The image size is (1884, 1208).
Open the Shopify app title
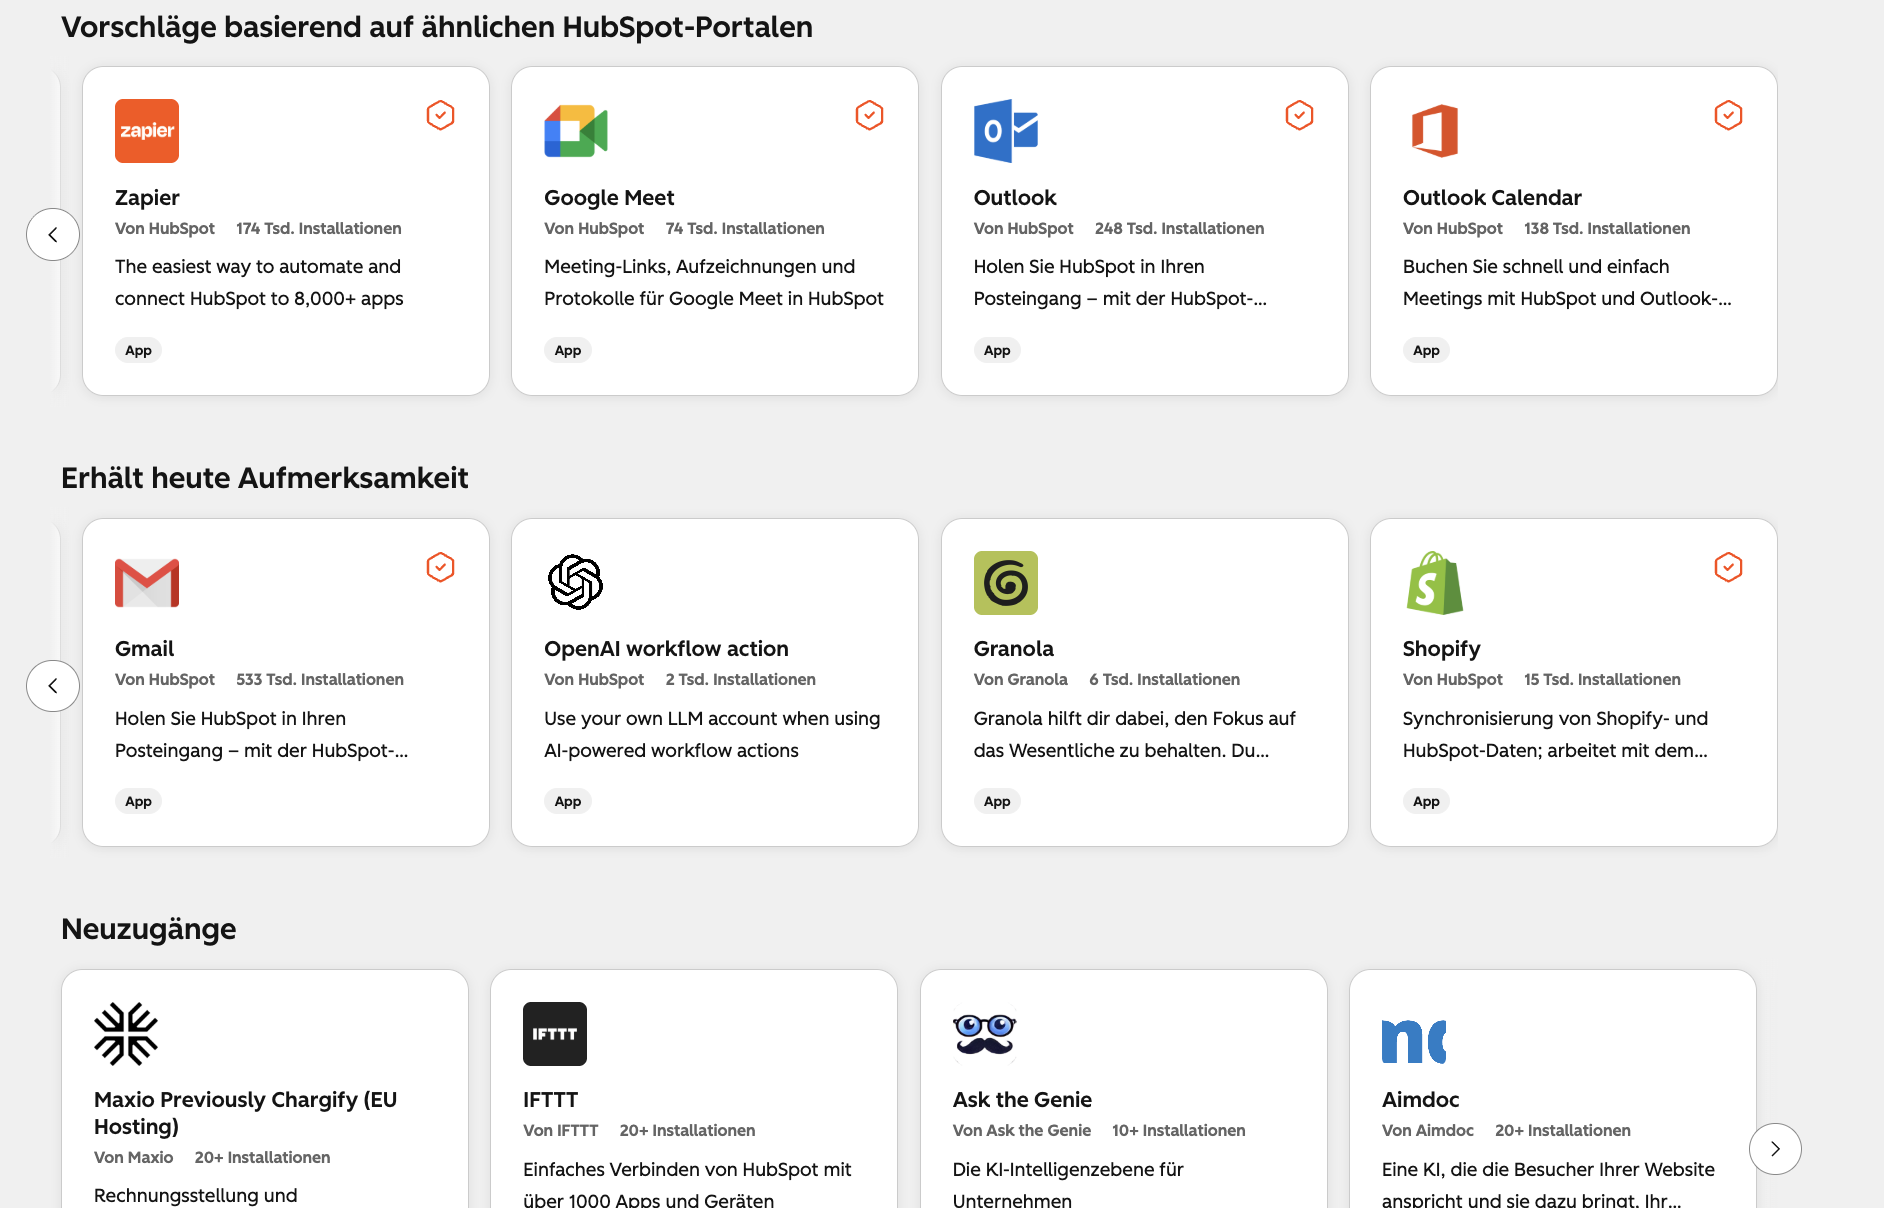click(1441, 649)
